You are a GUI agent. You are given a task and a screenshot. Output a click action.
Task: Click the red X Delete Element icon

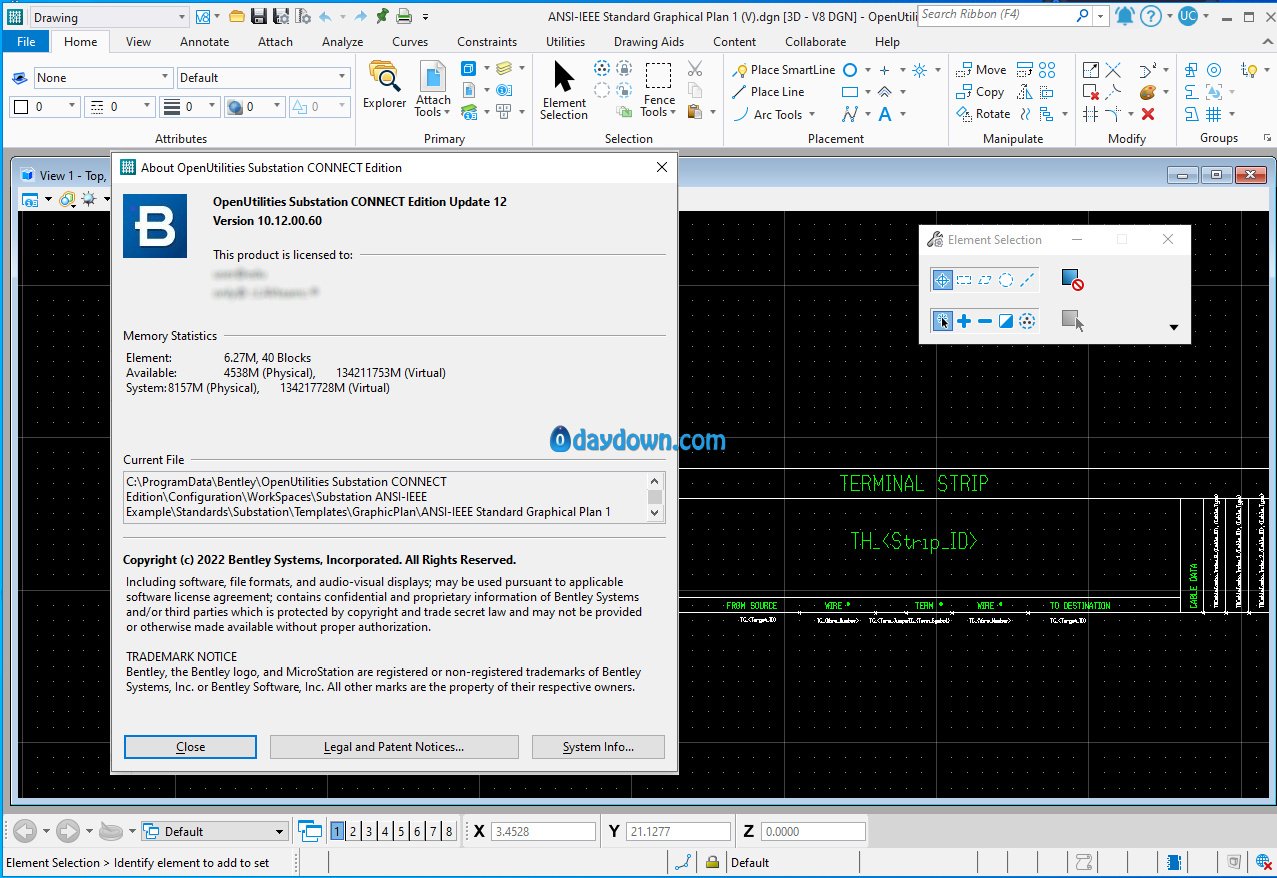point(1148,114)
